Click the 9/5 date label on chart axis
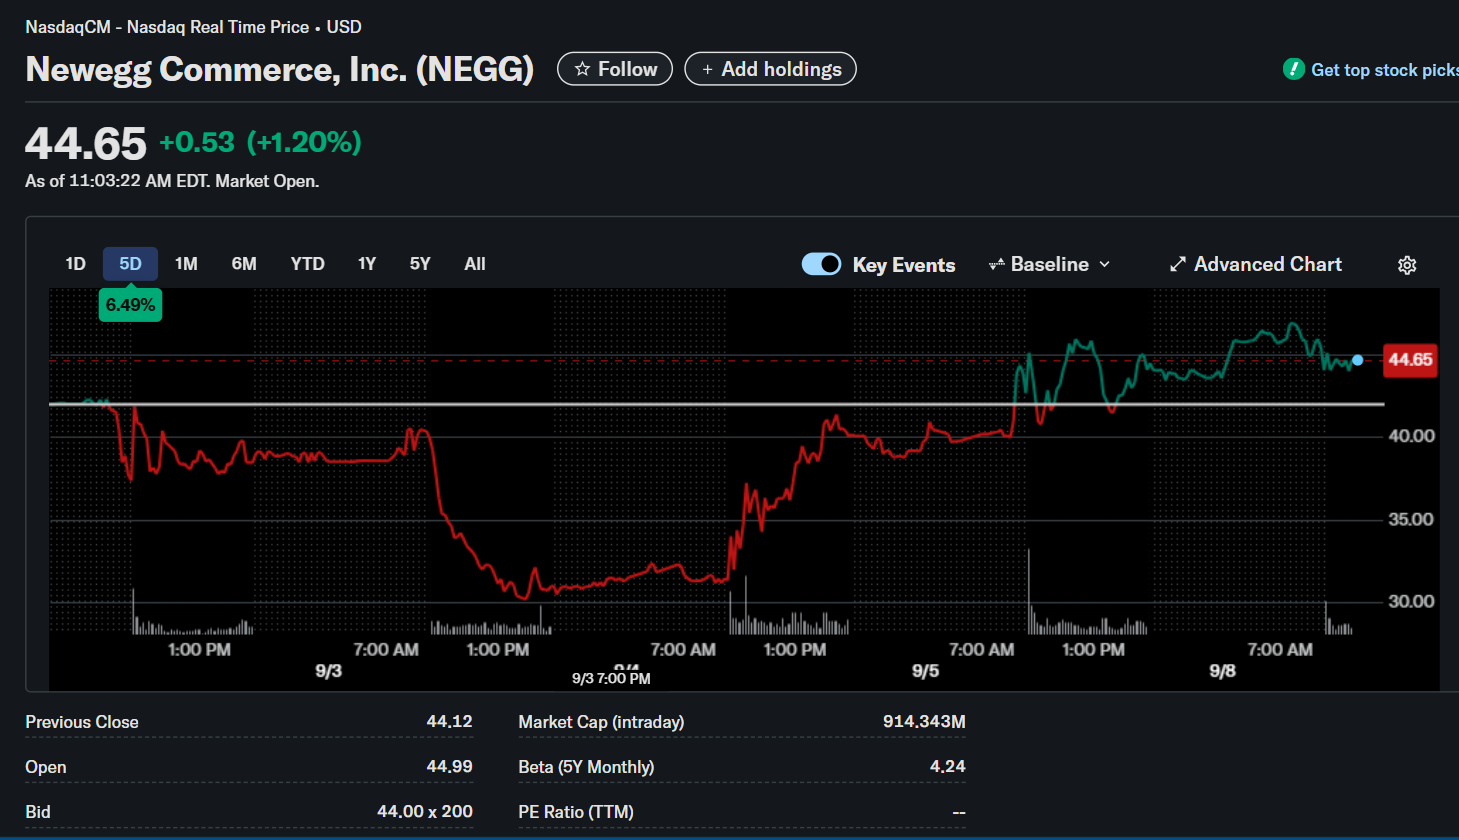The width and height of the screenshot is (1459, 840). tap(925, 671)
